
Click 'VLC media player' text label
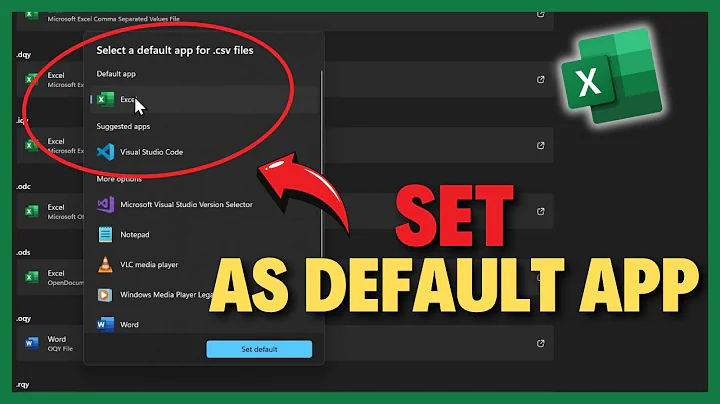pyautogui.click(x=149, y=264)
